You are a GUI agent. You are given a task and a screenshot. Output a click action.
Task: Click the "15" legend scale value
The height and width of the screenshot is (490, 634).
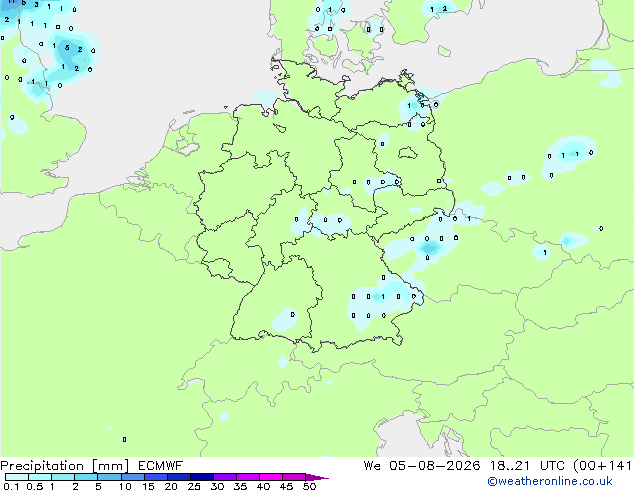[148, 486]
